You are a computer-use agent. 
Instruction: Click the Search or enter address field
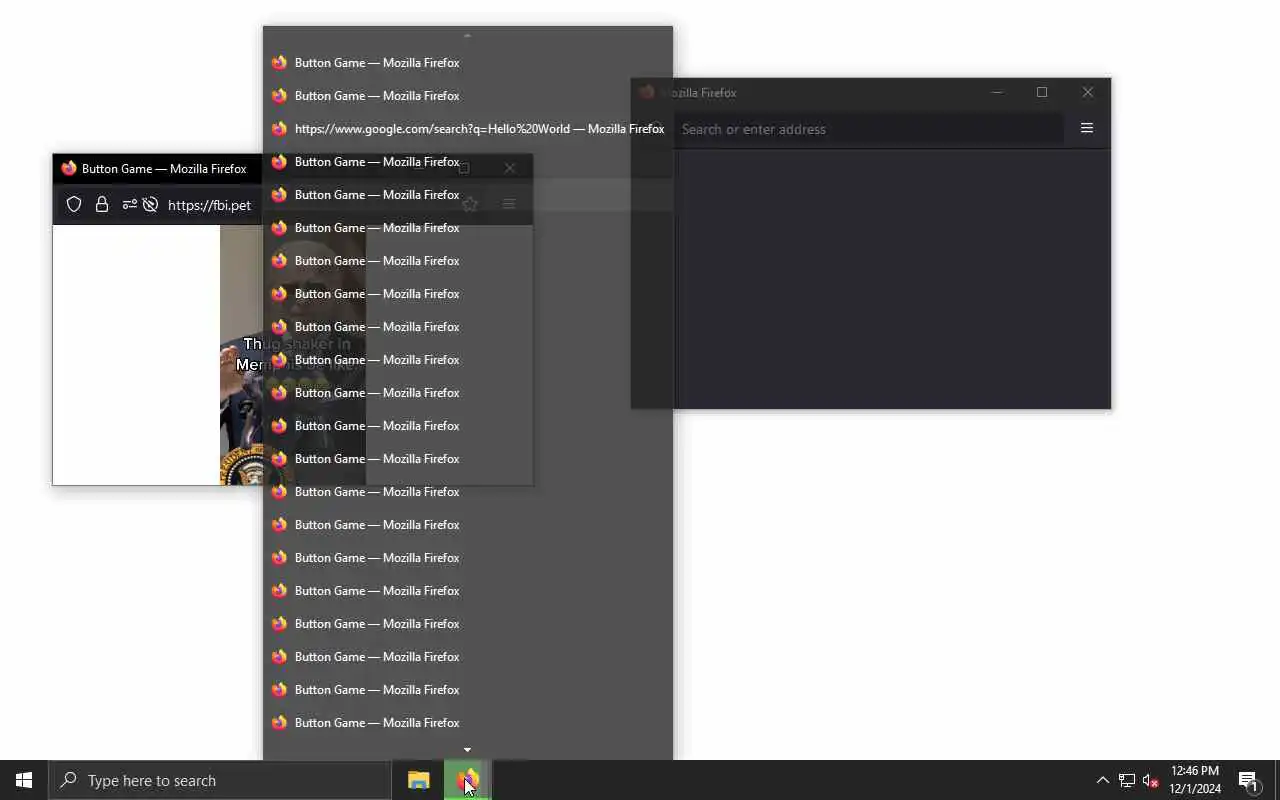click(868, 129)
